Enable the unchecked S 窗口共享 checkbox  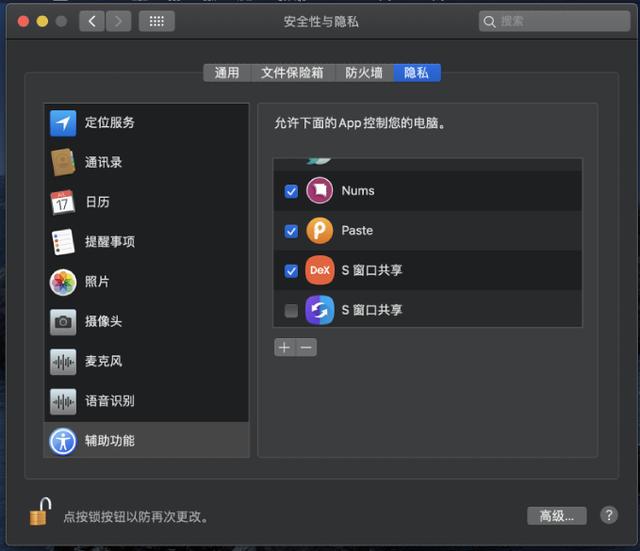coord(291,311)
